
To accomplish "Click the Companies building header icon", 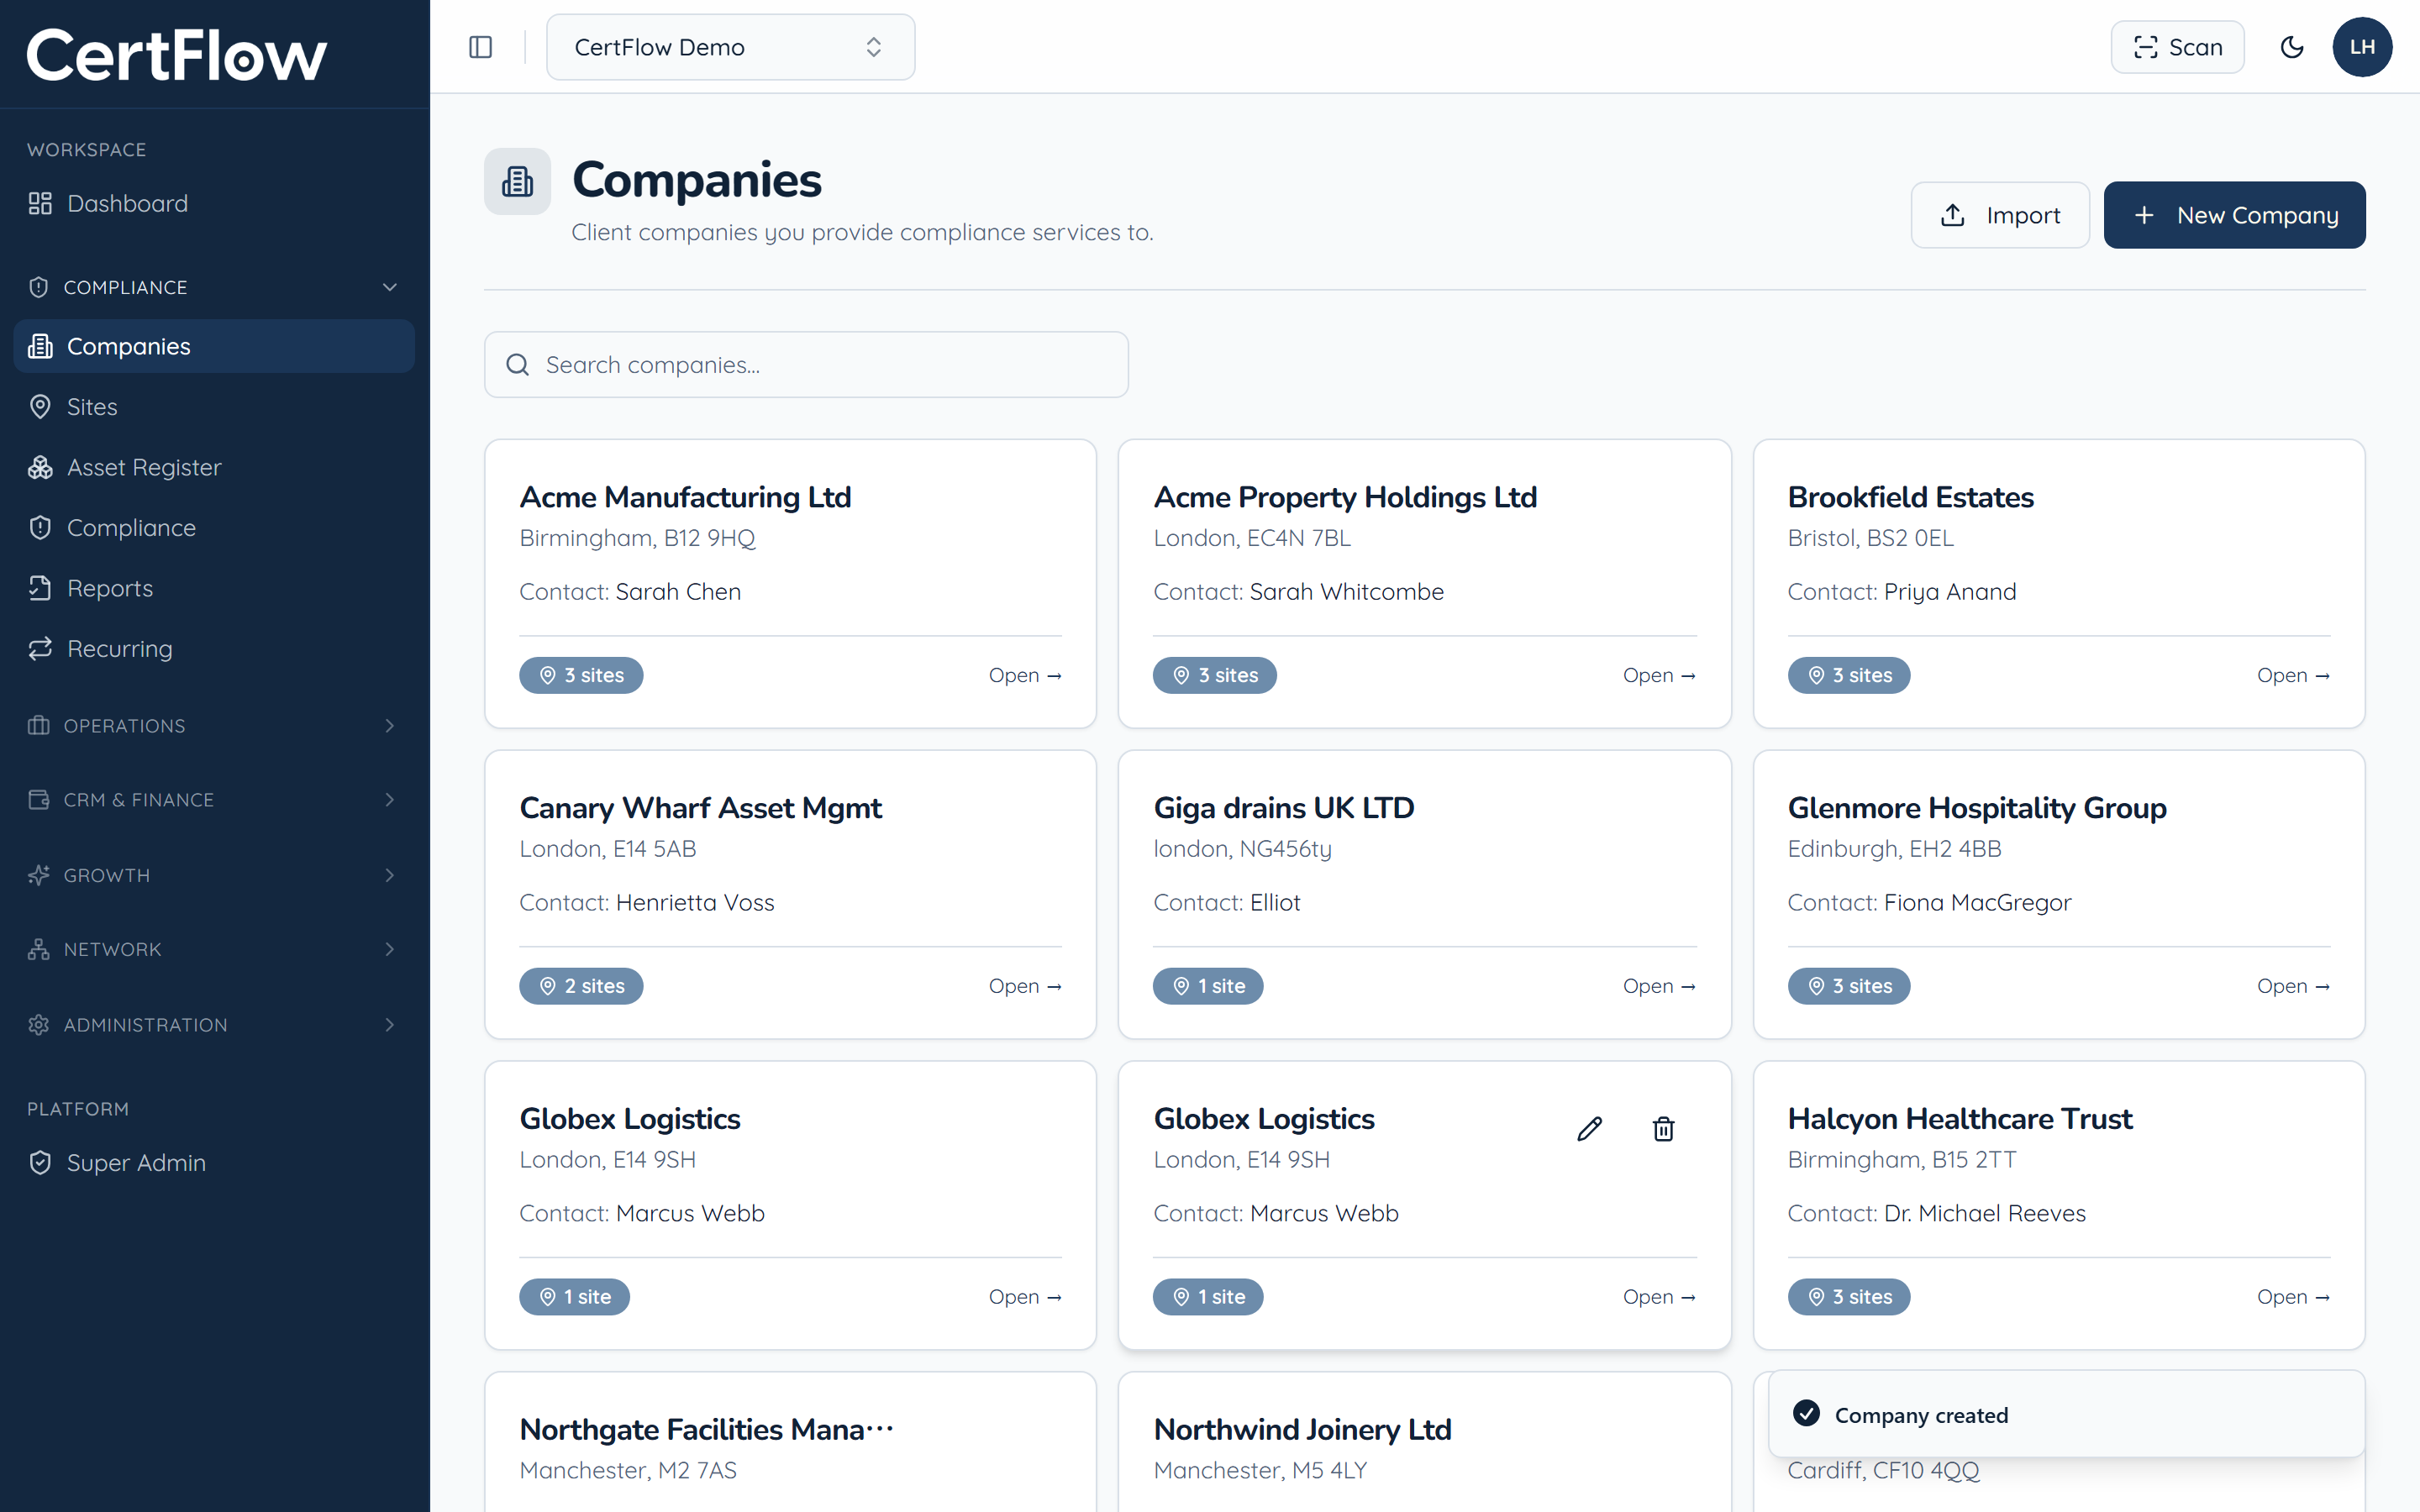I will tap(517, 181).
